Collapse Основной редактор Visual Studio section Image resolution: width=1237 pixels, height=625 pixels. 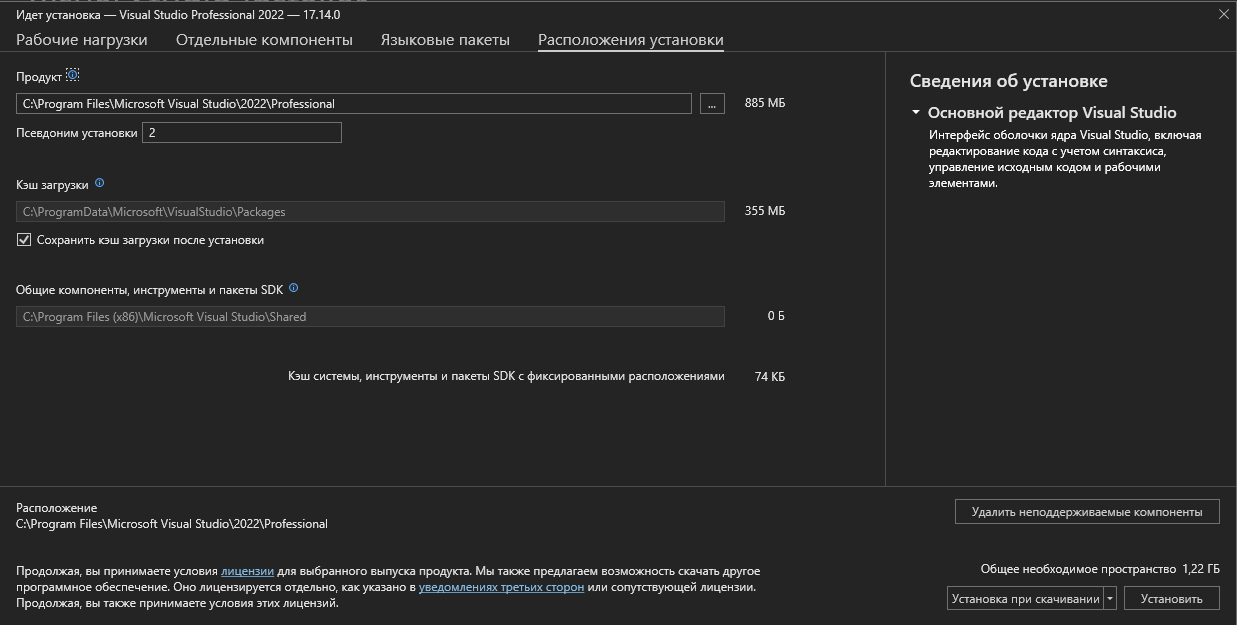pos(915,113)
